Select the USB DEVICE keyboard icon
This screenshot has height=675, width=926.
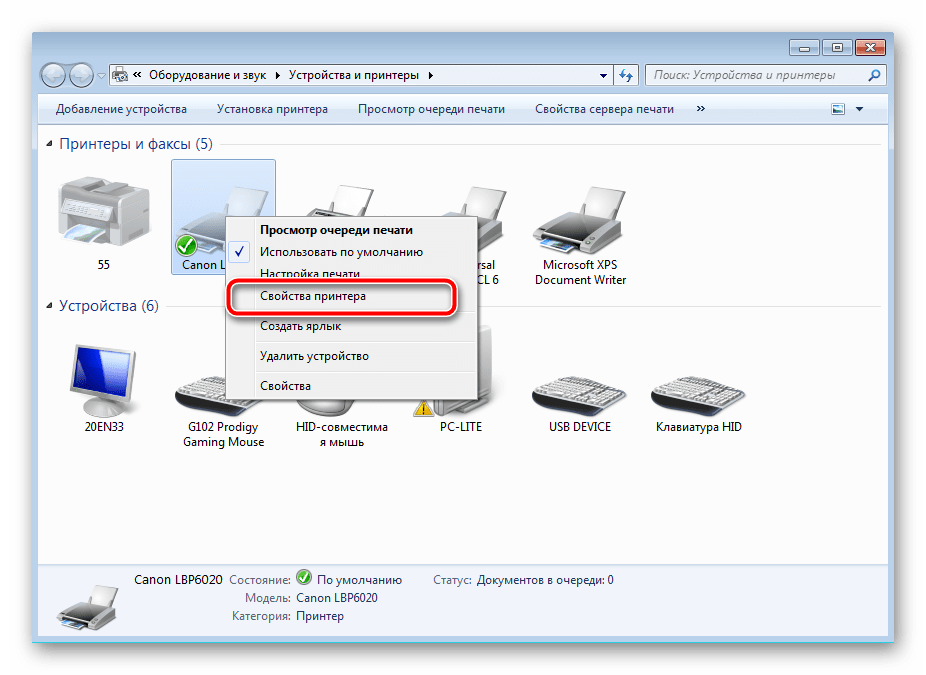click(x=579, y=394)
